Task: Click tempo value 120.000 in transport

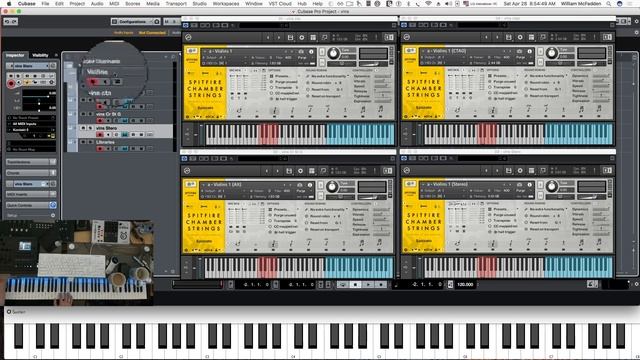Action: point(465,284)
